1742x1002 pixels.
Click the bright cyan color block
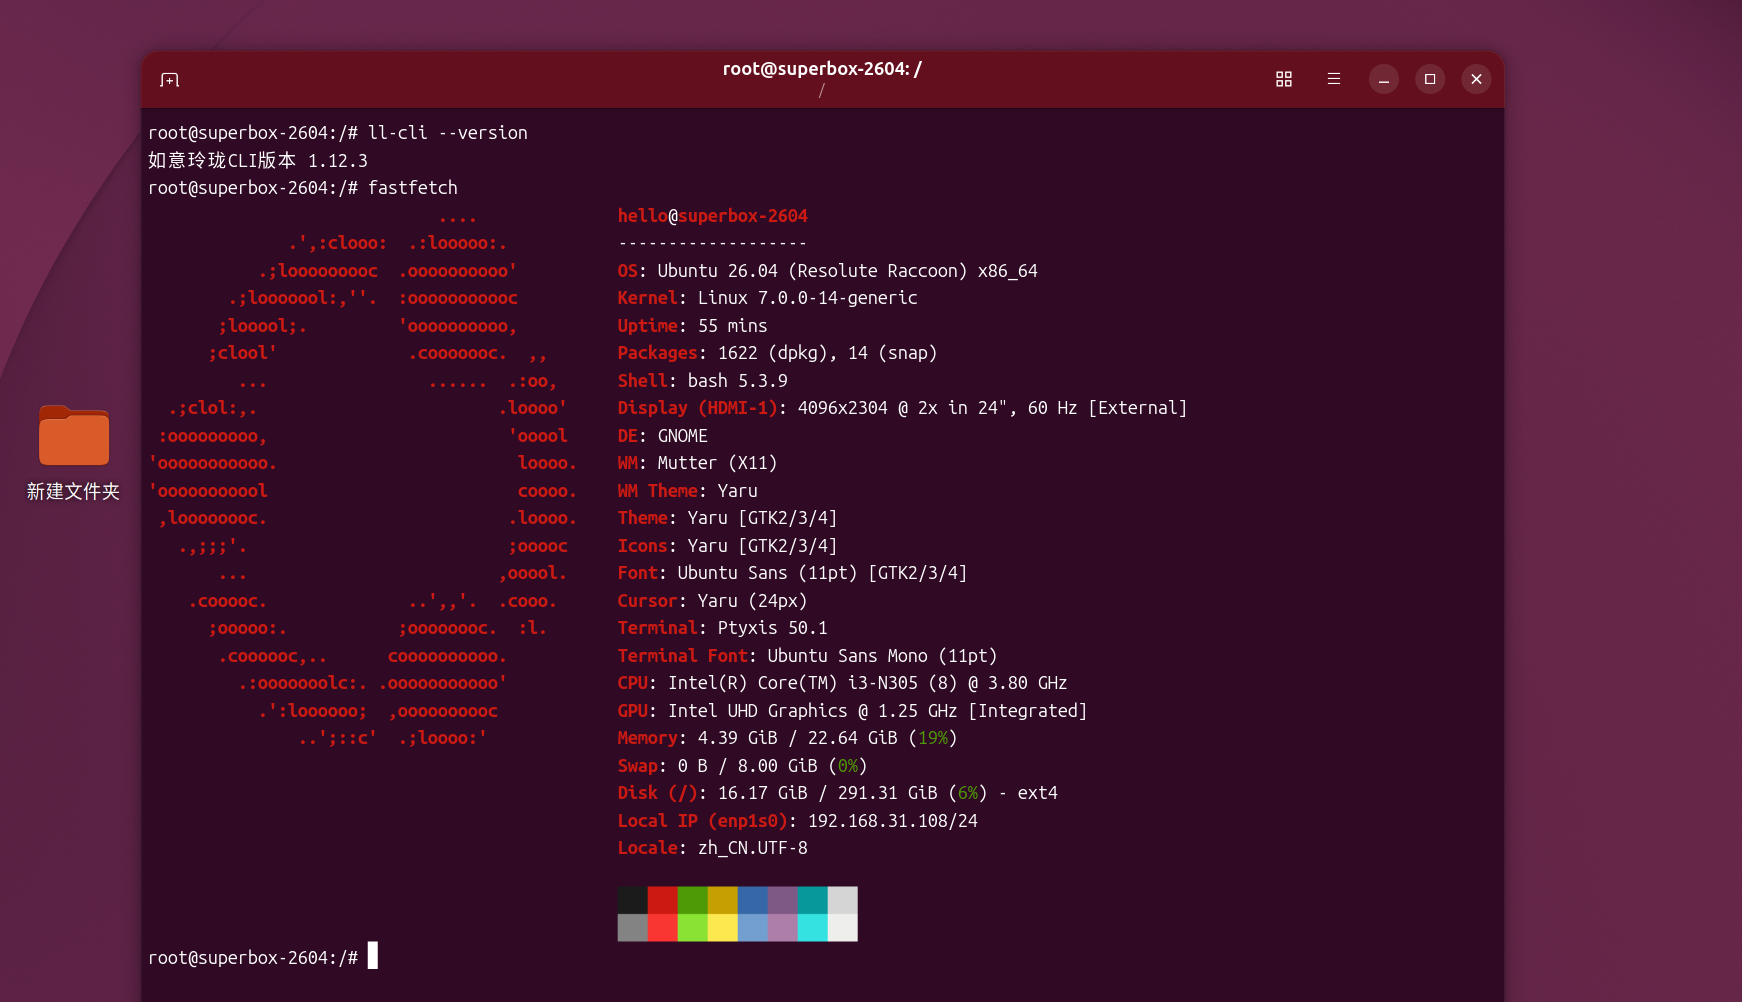coord(813,928)
